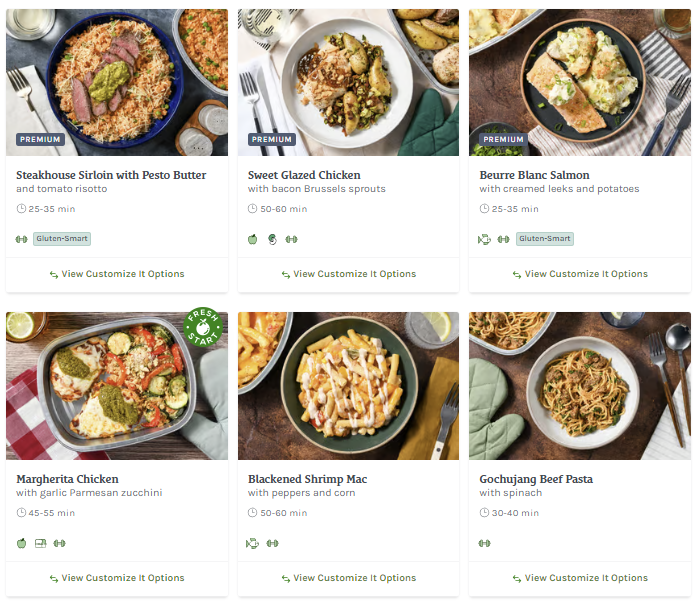Screen dimensions: 695x604
Task: Click the Premium badge on the salmon photo
Action: pos(503,140)
